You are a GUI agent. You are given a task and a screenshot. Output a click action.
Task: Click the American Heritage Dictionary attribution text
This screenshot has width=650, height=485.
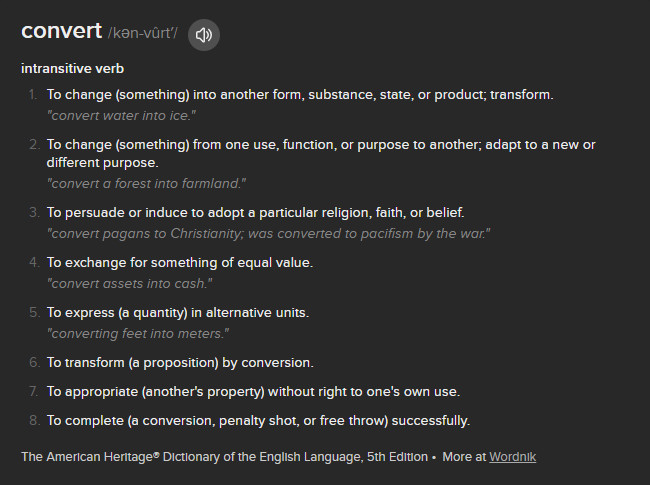(225, 456)
